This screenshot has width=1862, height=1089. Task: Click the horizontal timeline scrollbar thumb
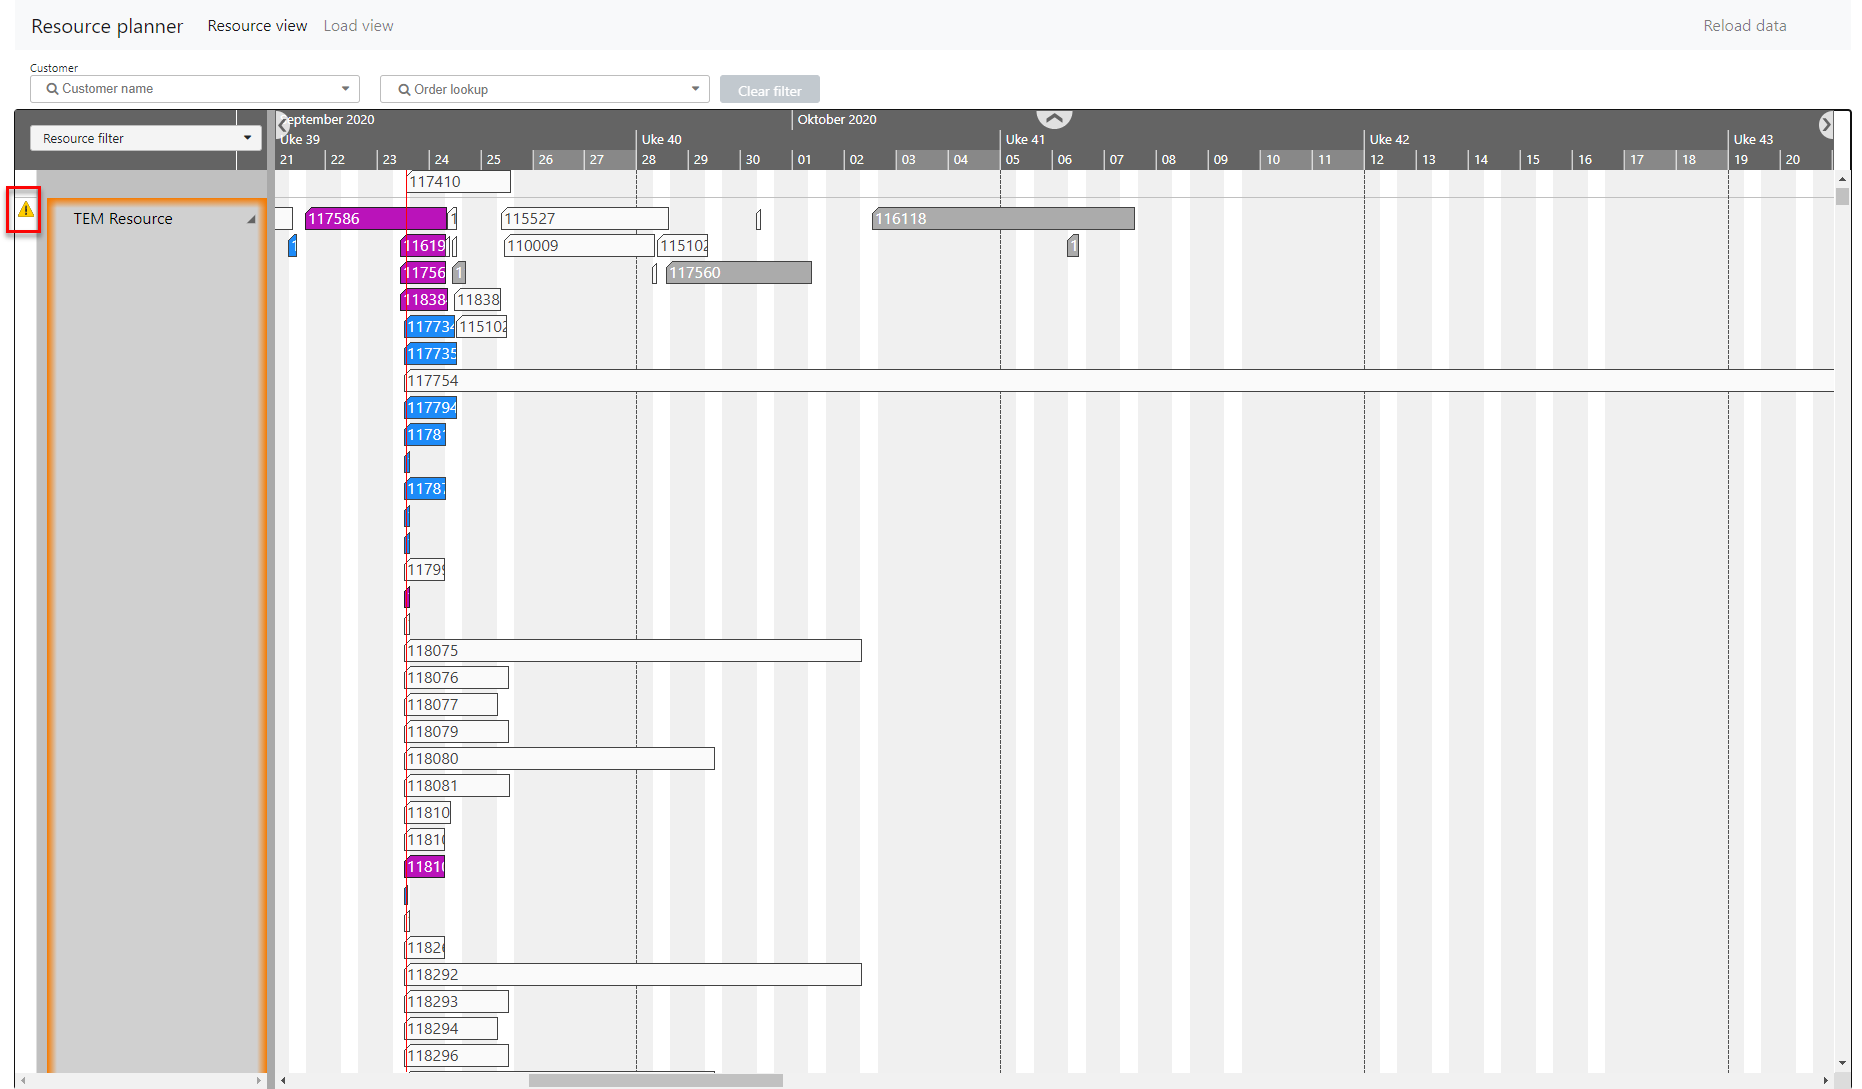(655, 1080)
